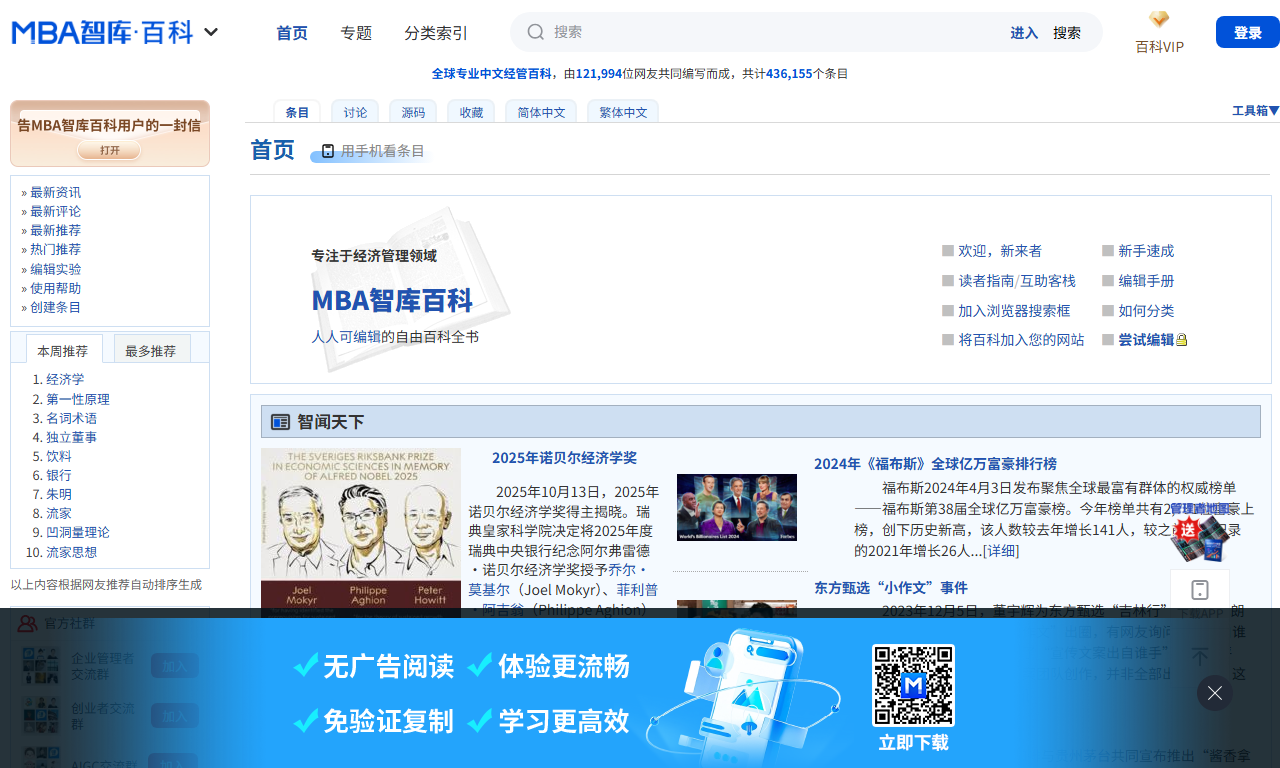Expand the 工具箱 dropdown

(1256, 111)
